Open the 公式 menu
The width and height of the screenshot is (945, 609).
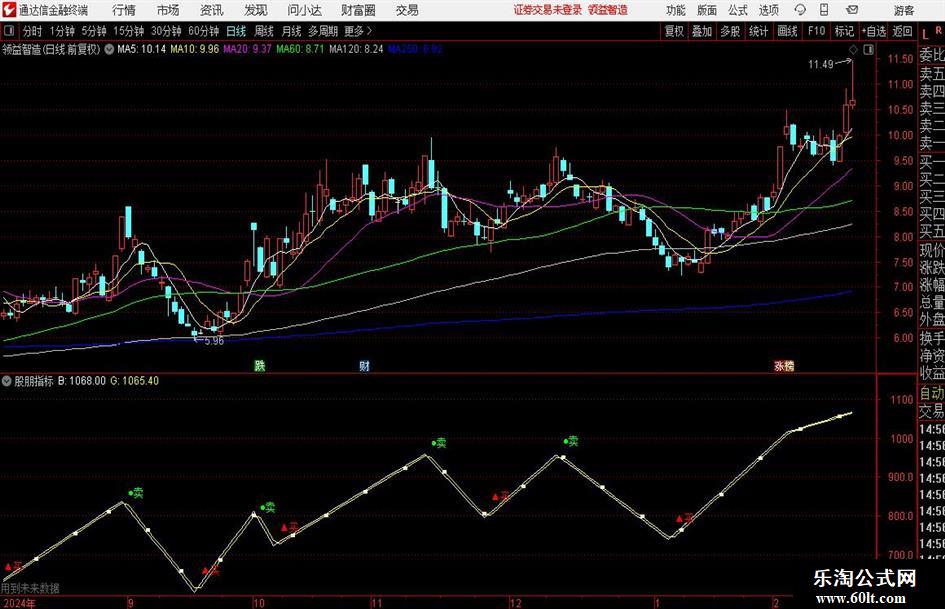[737, 10]
